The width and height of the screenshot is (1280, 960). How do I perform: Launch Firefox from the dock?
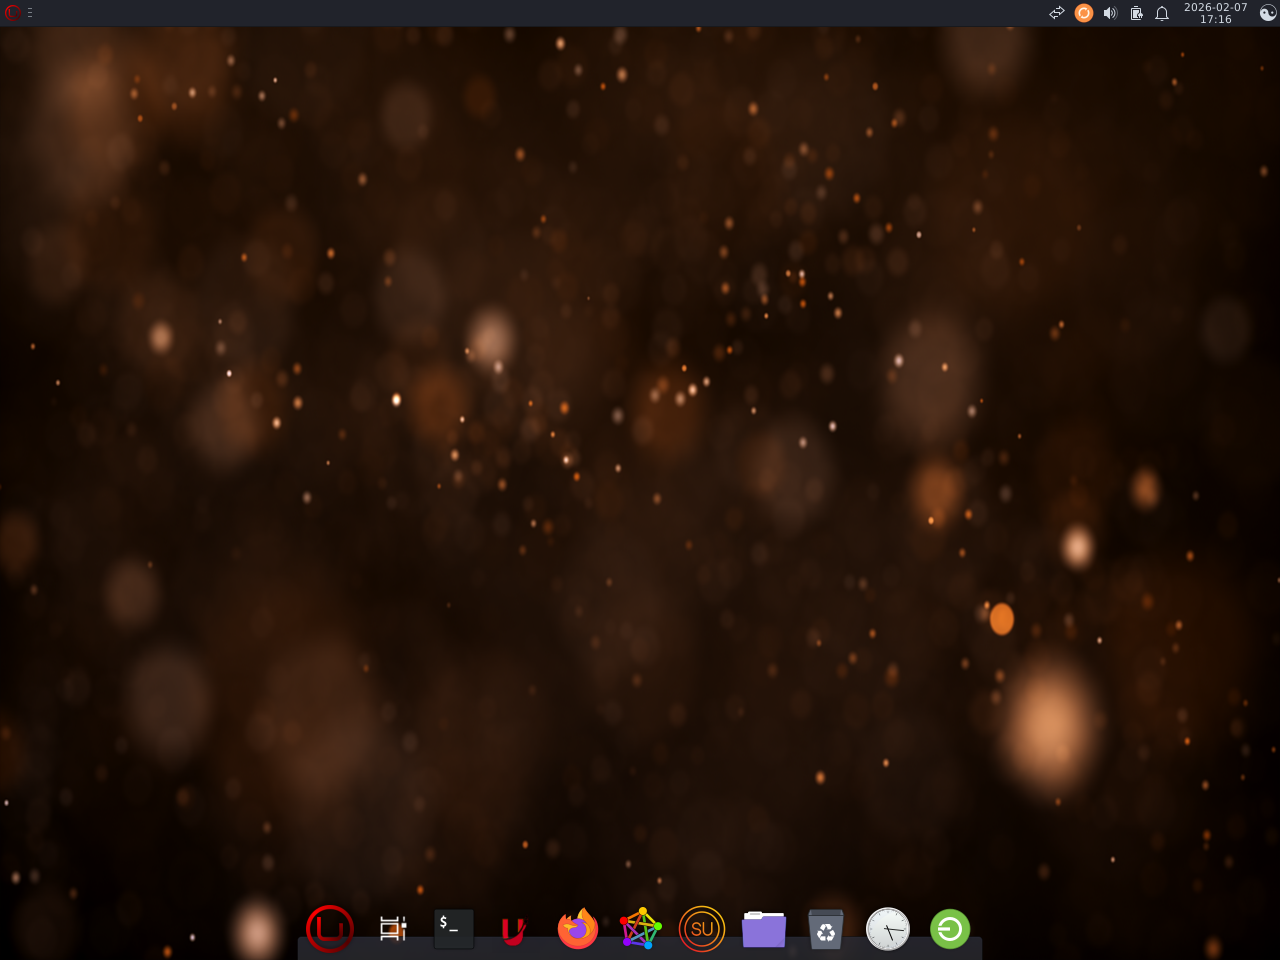578,929
